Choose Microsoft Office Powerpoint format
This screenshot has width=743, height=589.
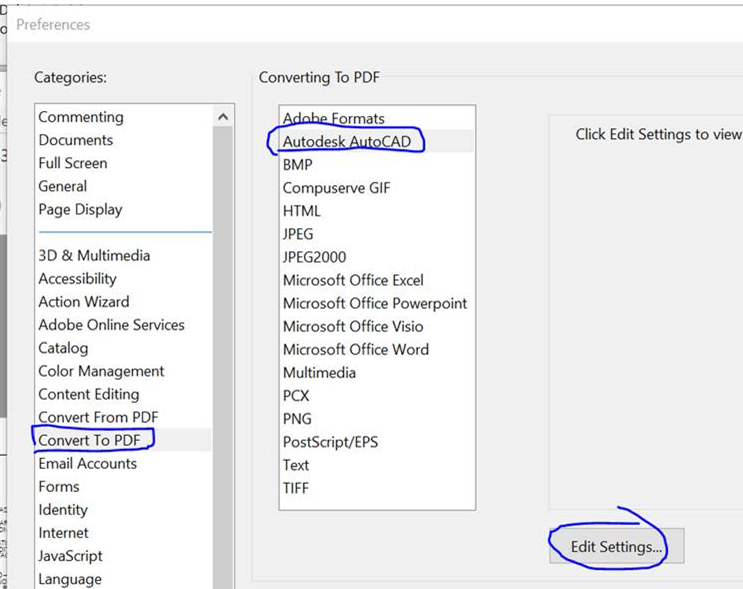[375, 303]
